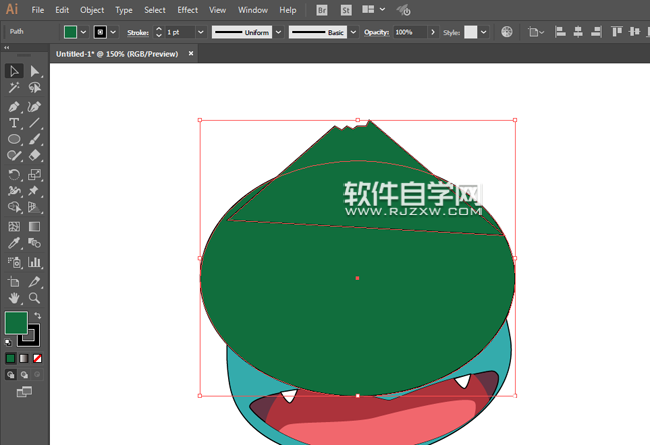Set paint type to Gradient
This screenshot has width=650, height=445.
[x=24, y=358]
